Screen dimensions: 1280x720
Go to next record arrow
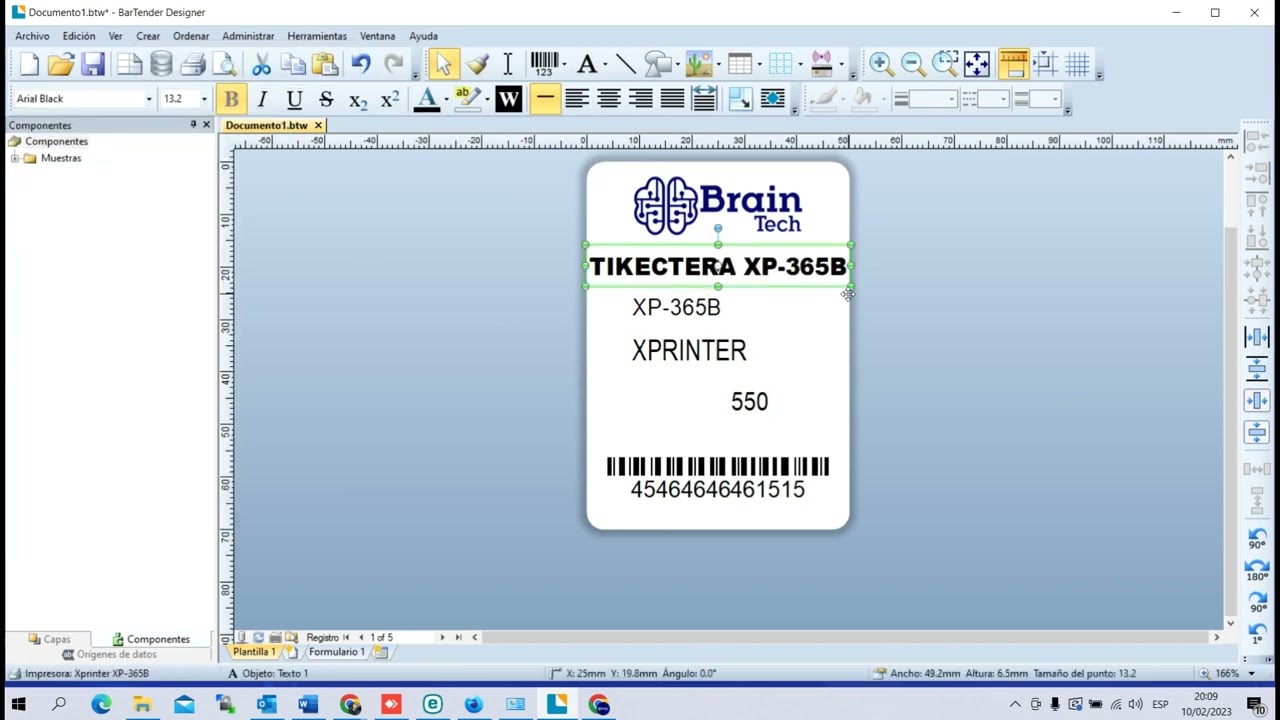pos(442,637)
